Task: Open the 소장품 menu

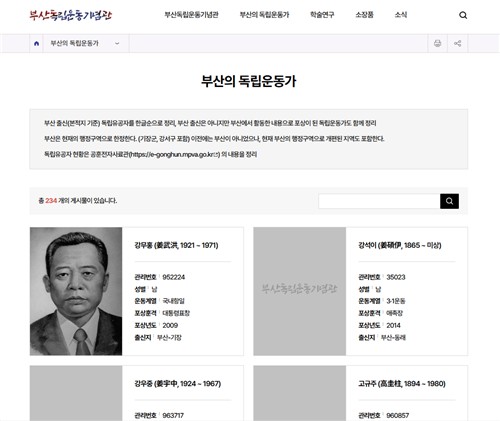Action: pyautogui.click(x=364, y=15)
